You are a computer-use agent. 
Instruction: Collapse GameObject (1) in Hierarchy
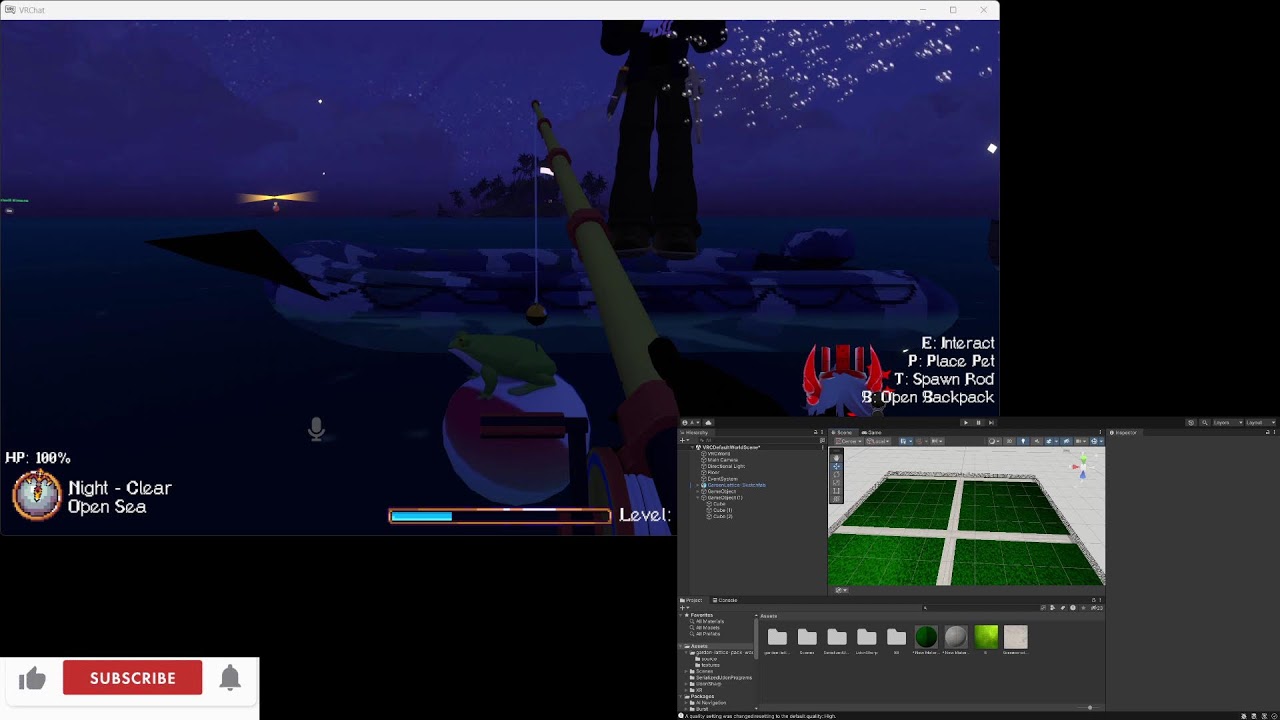point(697,497)
